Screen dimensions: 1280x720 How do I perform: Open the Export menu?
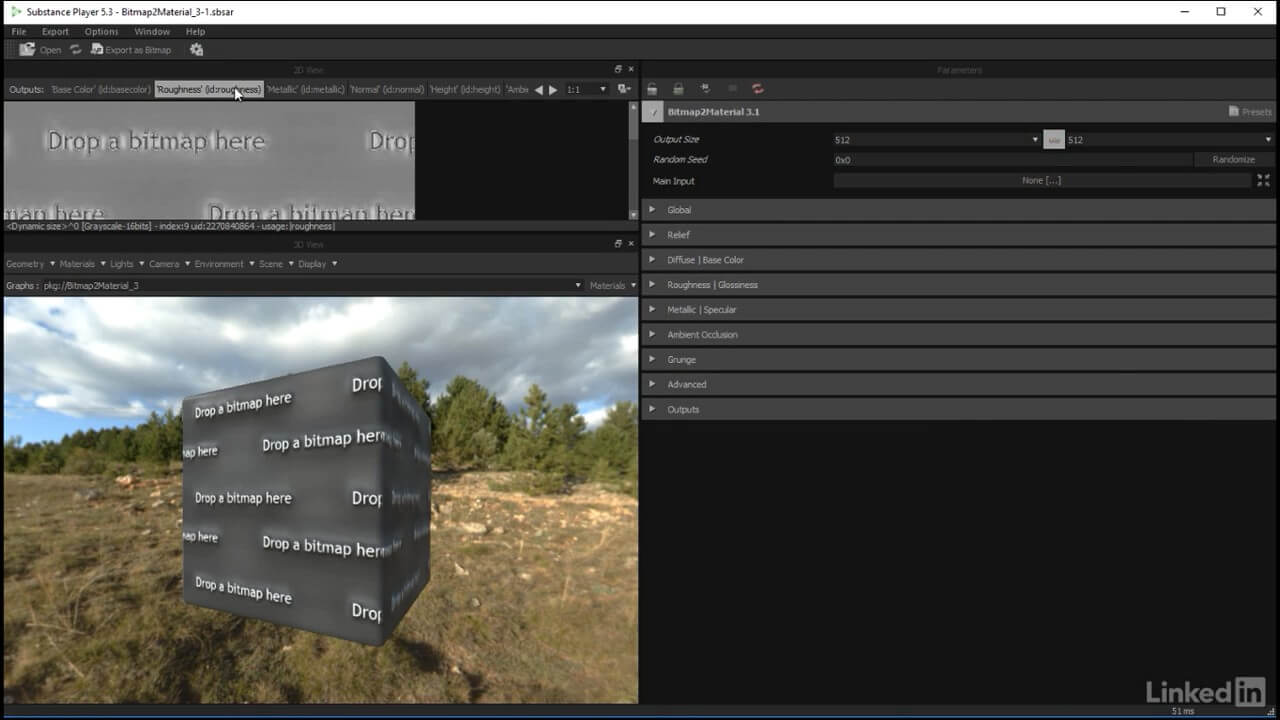coord(55,32)
